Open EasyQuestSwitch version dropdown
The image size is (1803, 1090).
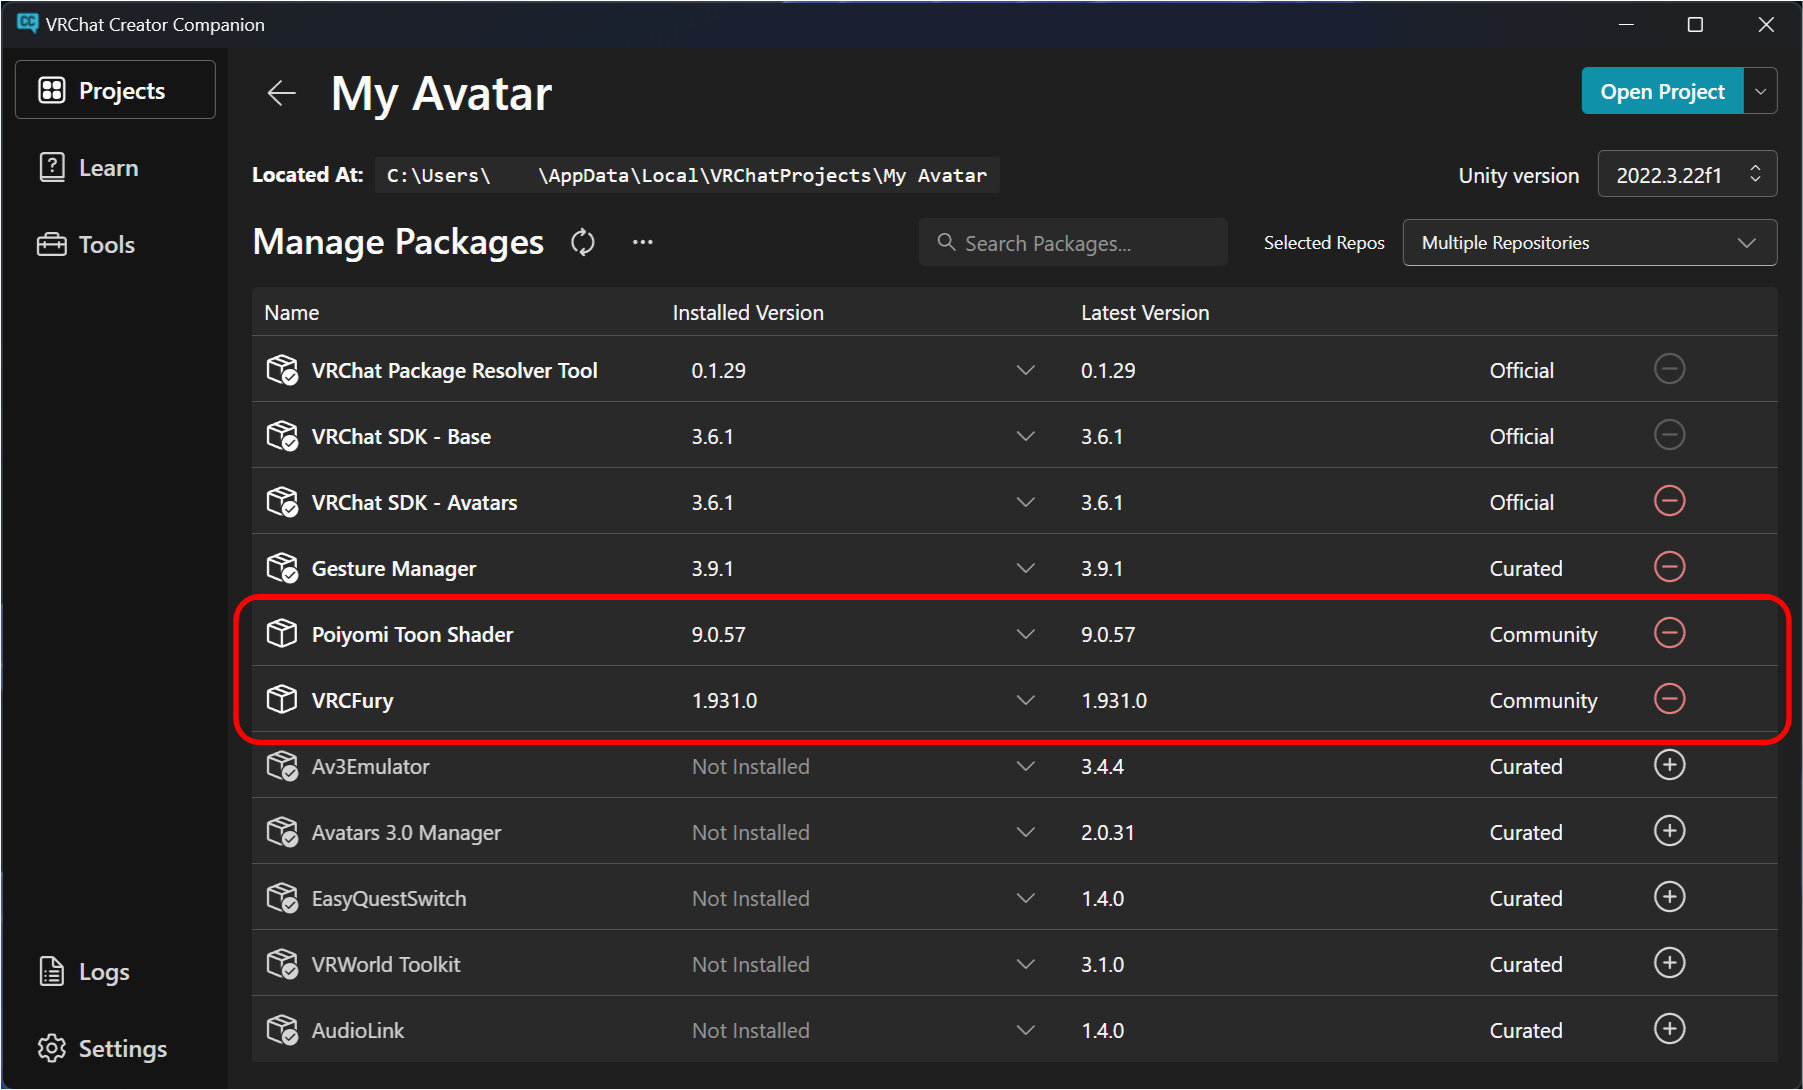click(1025, 898)
